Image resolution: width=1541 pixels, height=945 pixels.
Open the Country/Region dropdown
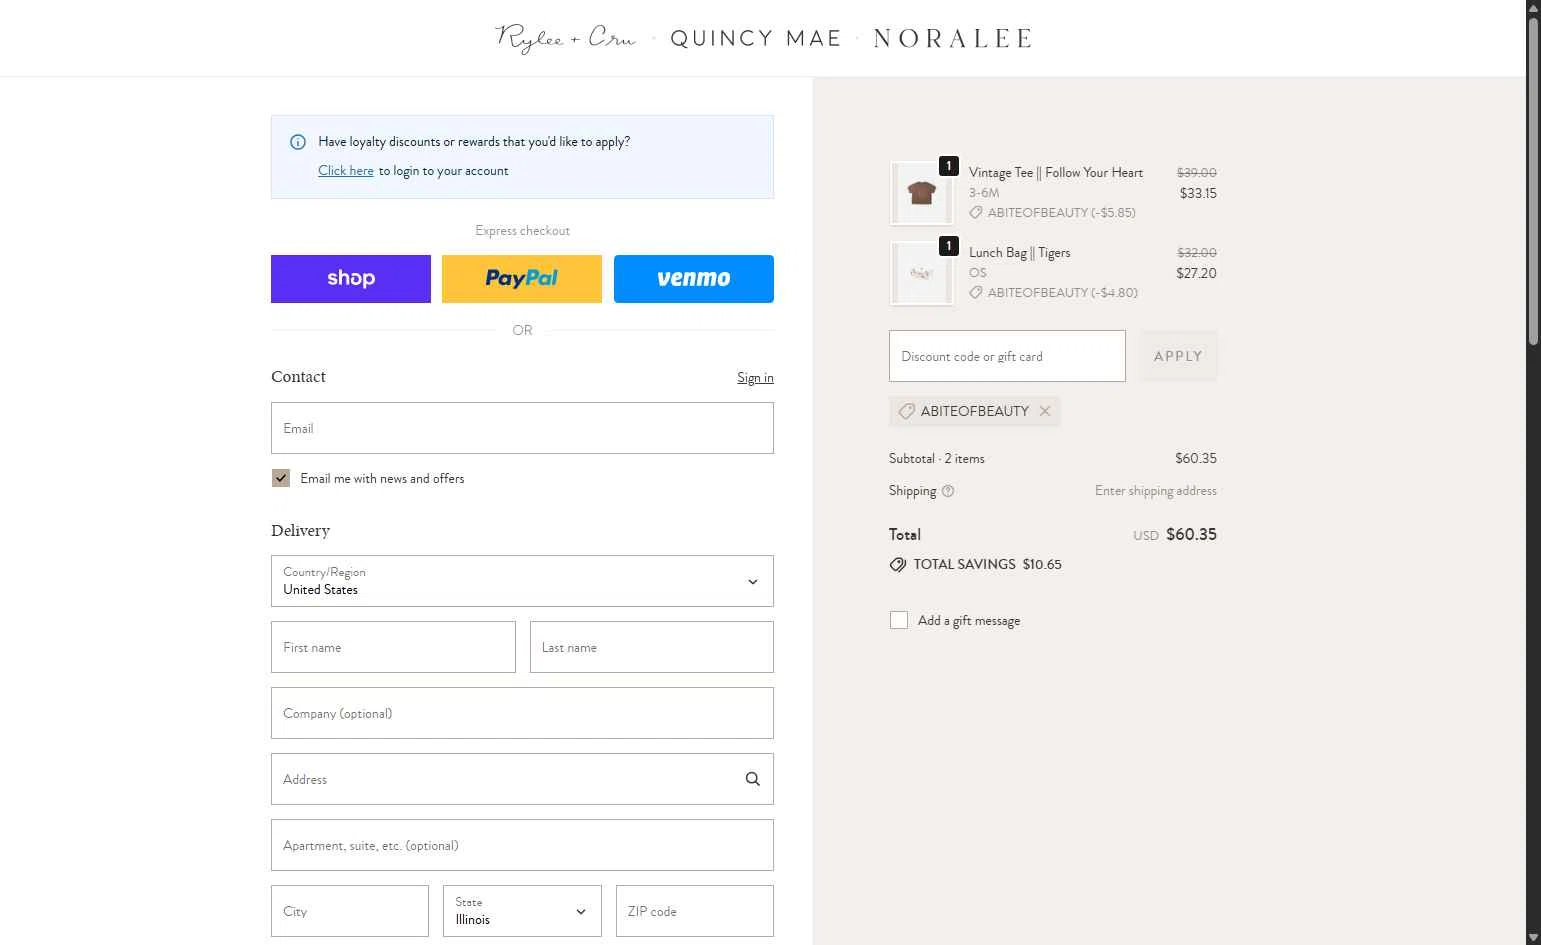(522, 581)
